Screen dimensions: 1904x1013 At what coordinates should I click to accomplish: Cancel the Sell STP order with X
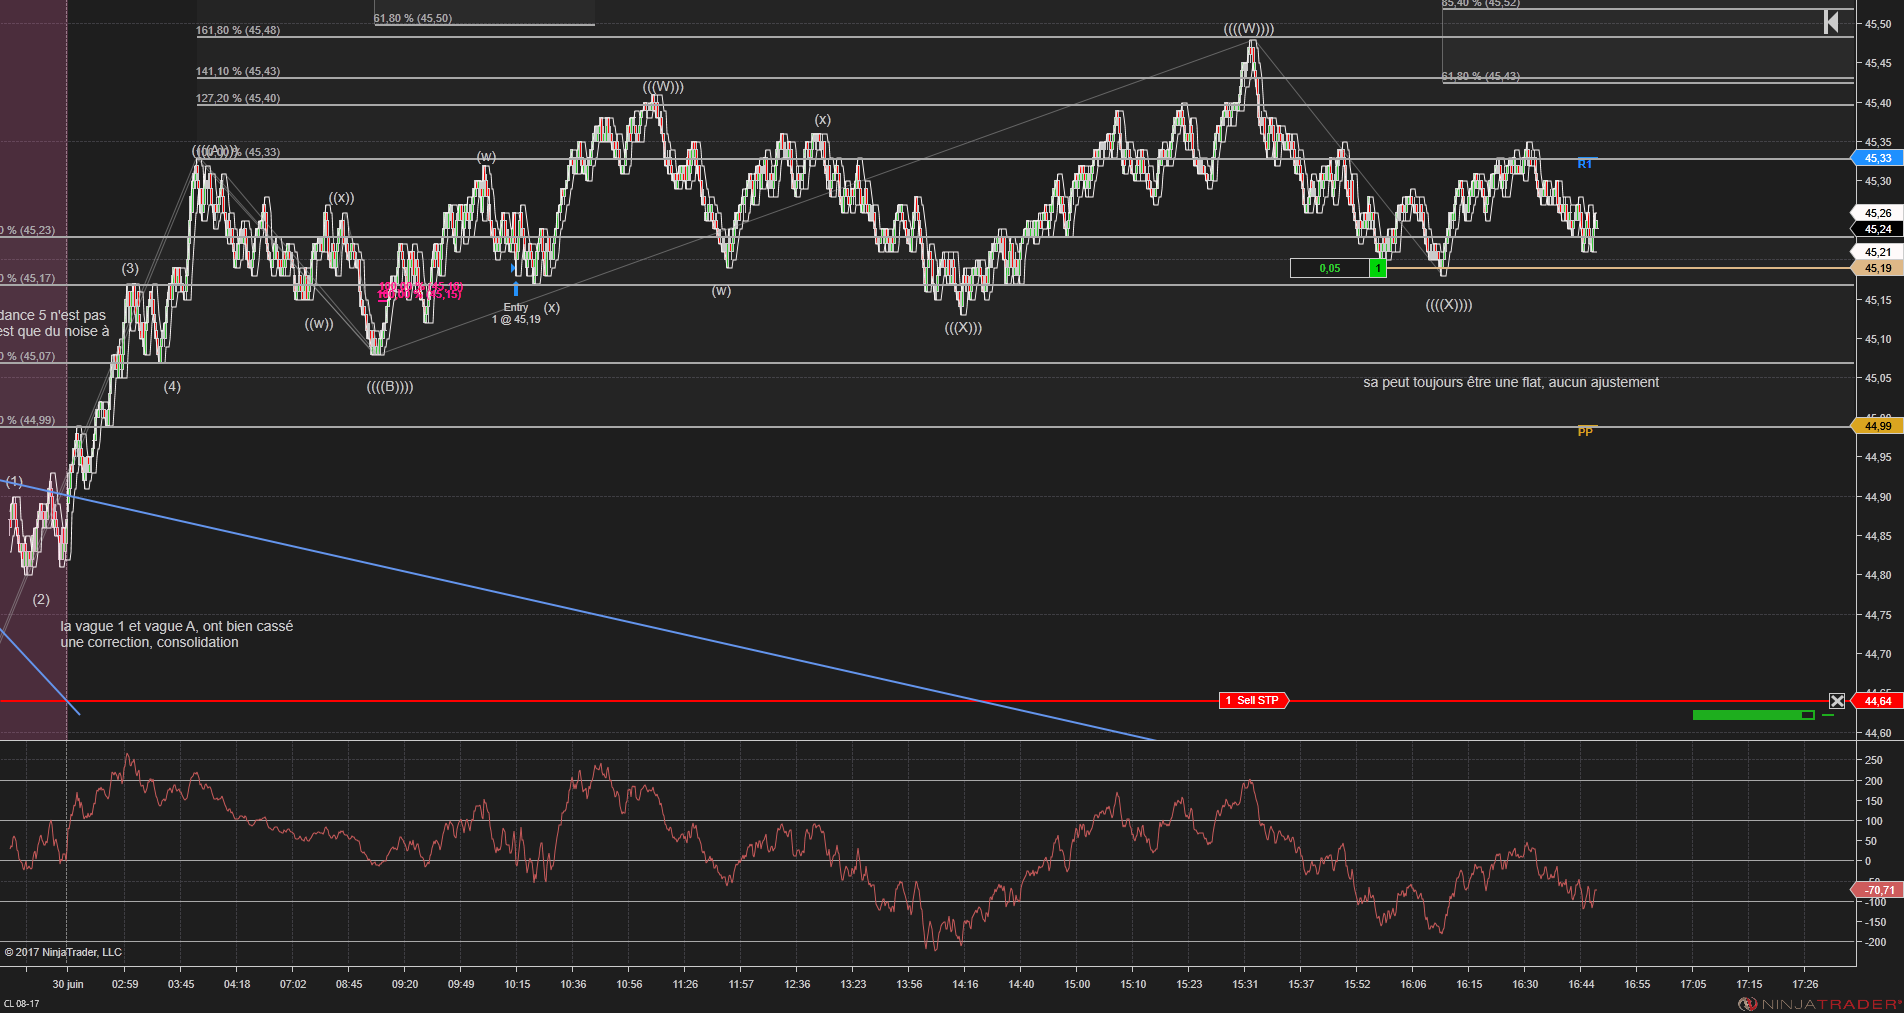tap(1837, 701)
